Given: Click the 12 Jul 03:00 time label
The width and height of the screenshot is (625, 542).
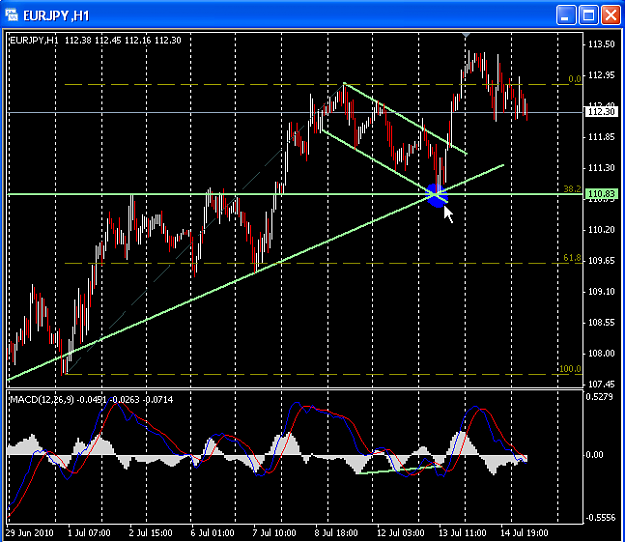Looking at the screenshot, I should pyautogui.click(x=401, y=533).
